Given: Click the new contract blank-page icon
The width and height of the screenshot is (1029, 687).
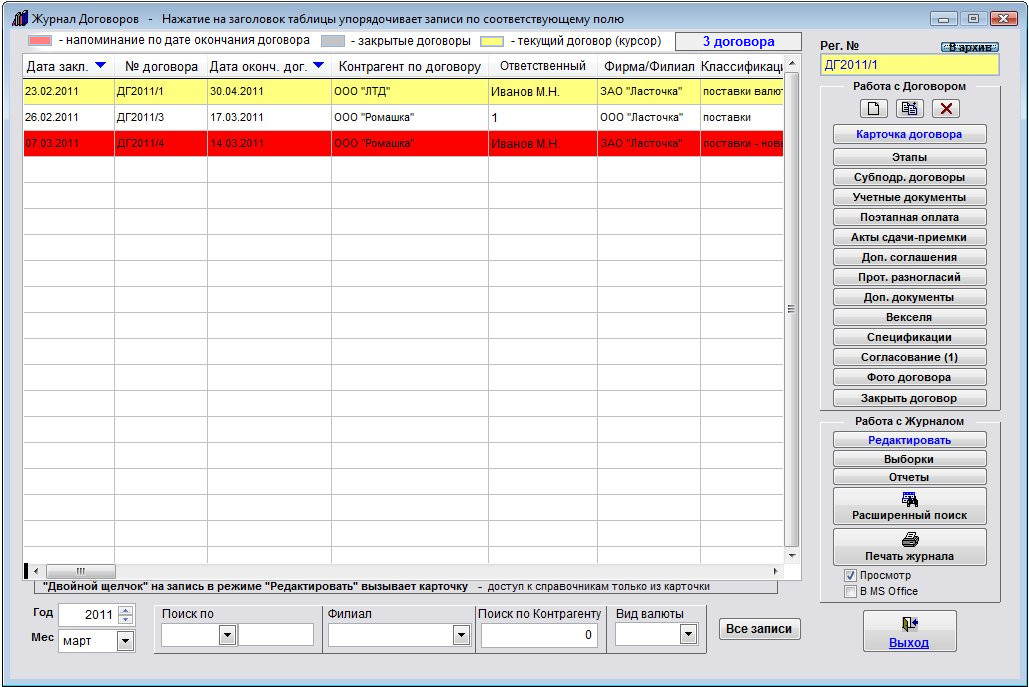Looking at the screenshot, I should [x=873, y=109].
